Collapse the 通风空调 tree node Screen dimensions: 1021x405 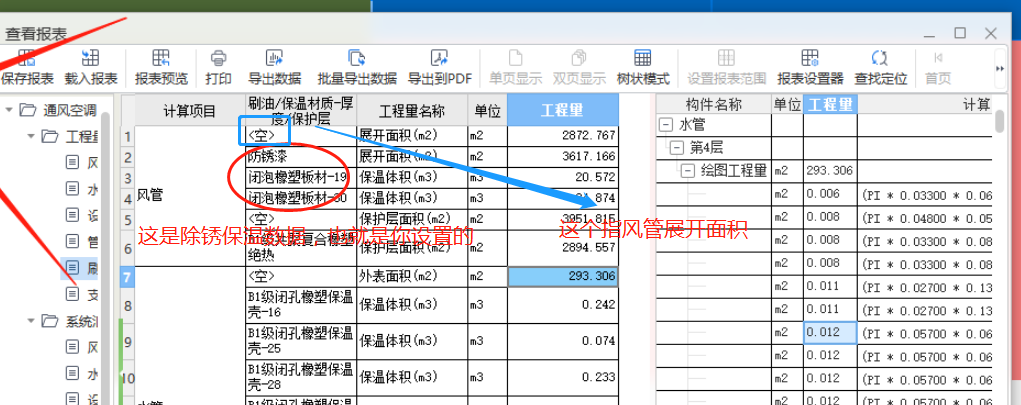point(9,109)
